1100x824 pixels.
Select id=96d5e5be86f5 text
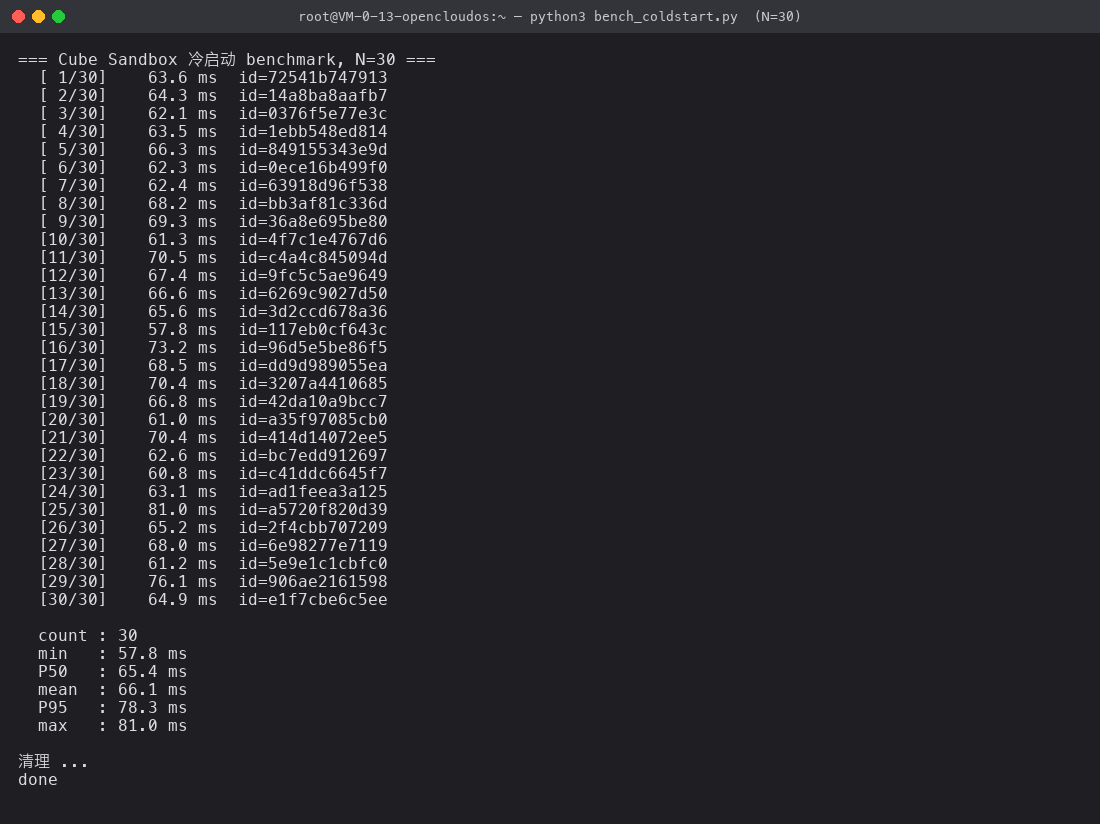coord(313,348)
